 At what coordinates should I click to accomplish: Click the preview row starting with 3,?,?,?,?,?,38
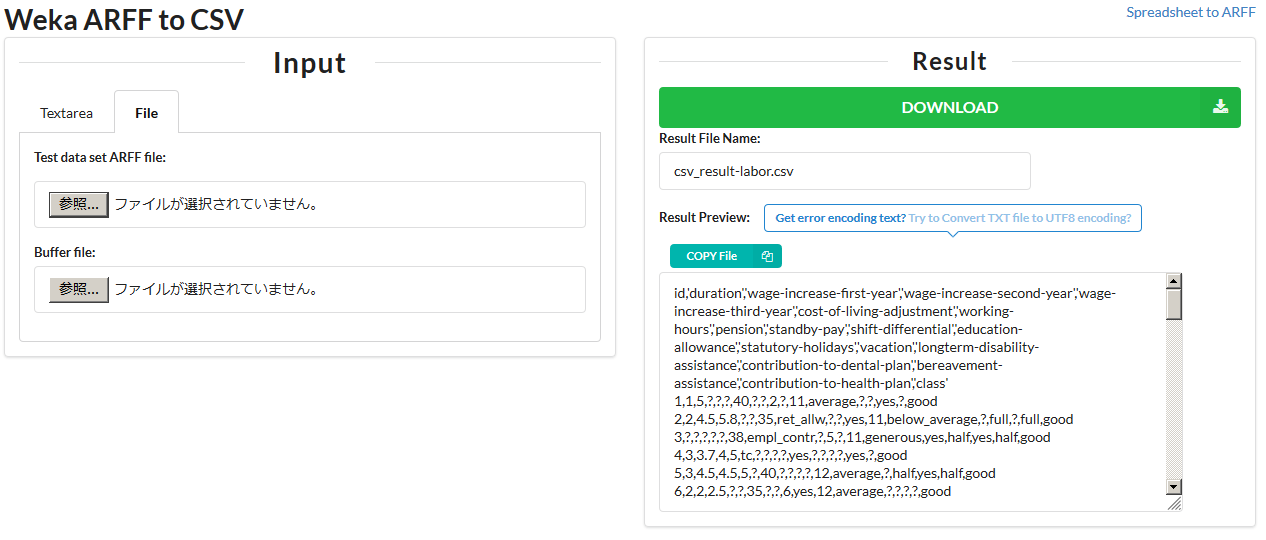click(x=862, y=437)
